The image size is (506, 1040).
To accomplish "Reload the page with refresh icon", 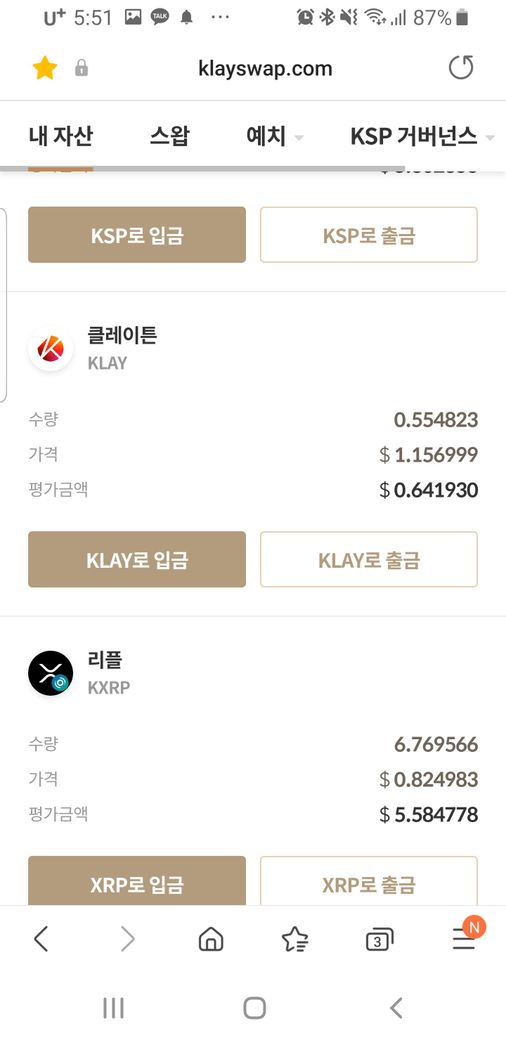I will pyautogui.click(x=461, y=68).
